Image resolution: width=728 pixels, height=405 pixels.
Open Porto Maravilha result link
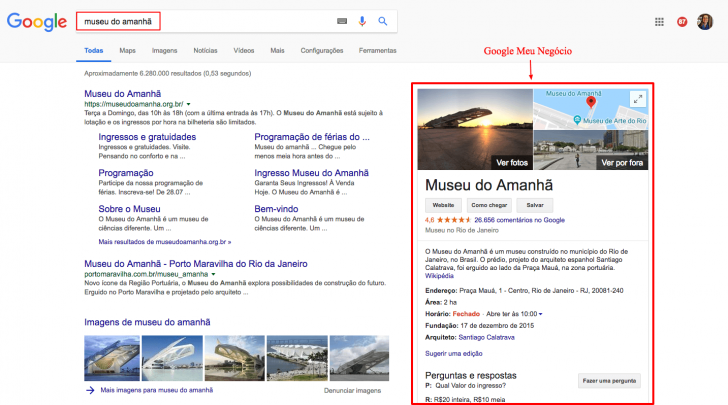[x=196, y=264]
